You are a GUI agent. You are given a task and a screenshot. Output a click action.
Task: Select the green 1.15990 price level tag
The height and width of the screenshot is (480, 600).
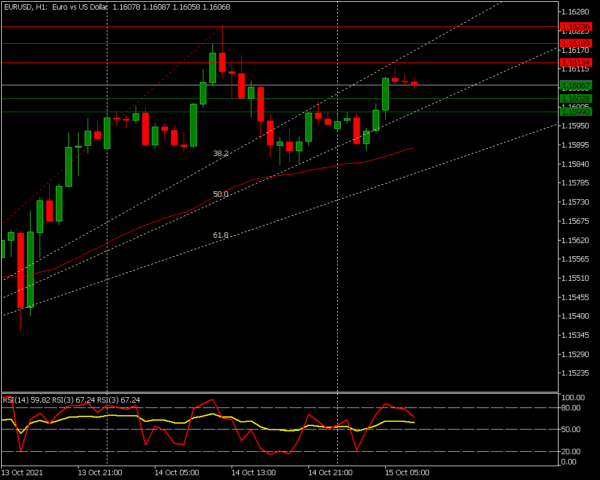(x=576, y=112)
